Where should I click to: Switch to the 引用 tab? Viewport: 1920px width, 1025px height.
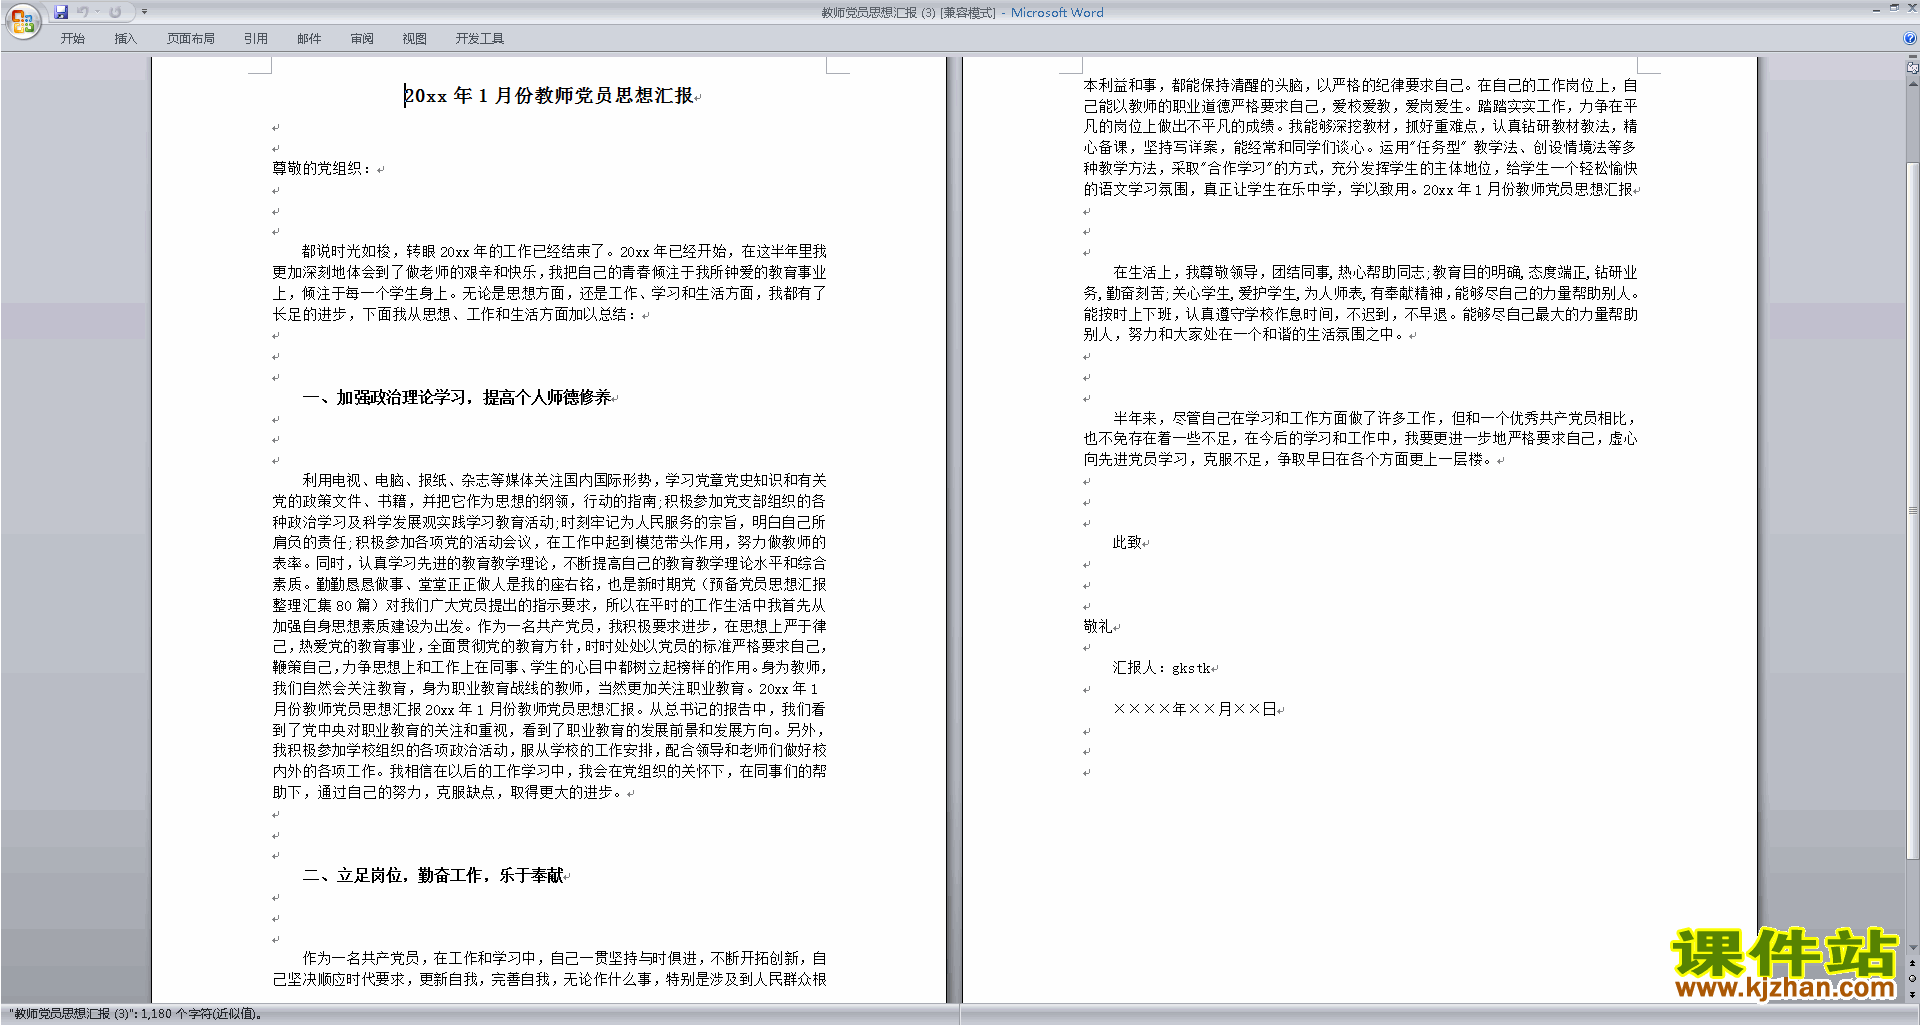click(255, 38)
